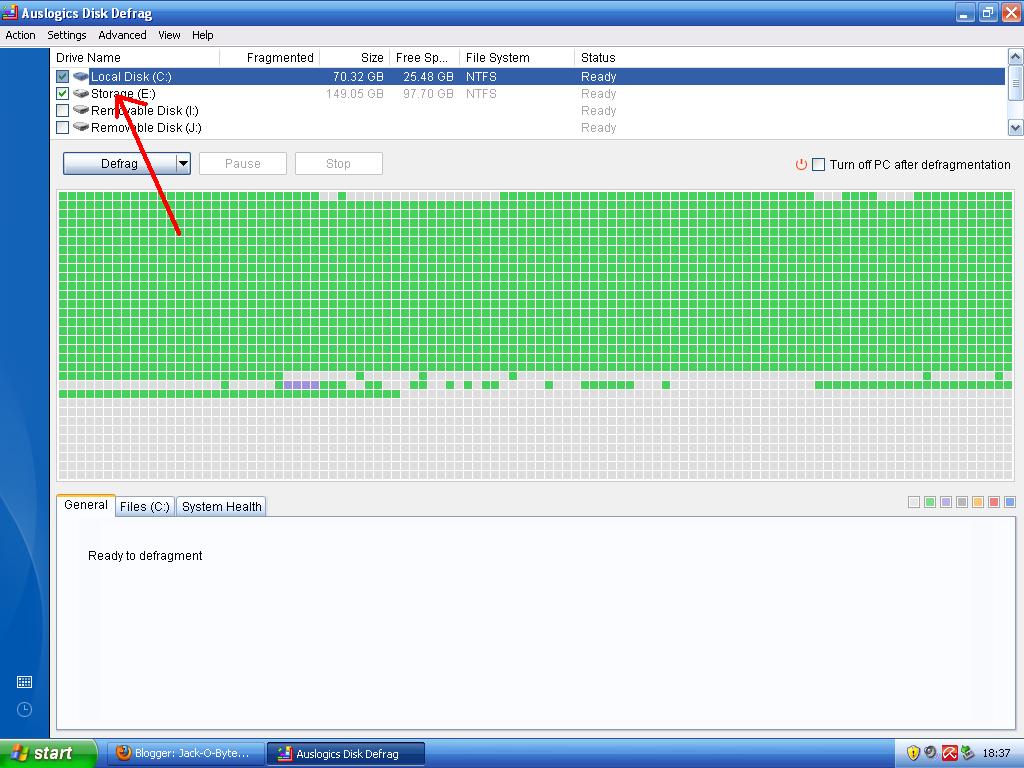Click the drive list scroll up arrow

1016,57
